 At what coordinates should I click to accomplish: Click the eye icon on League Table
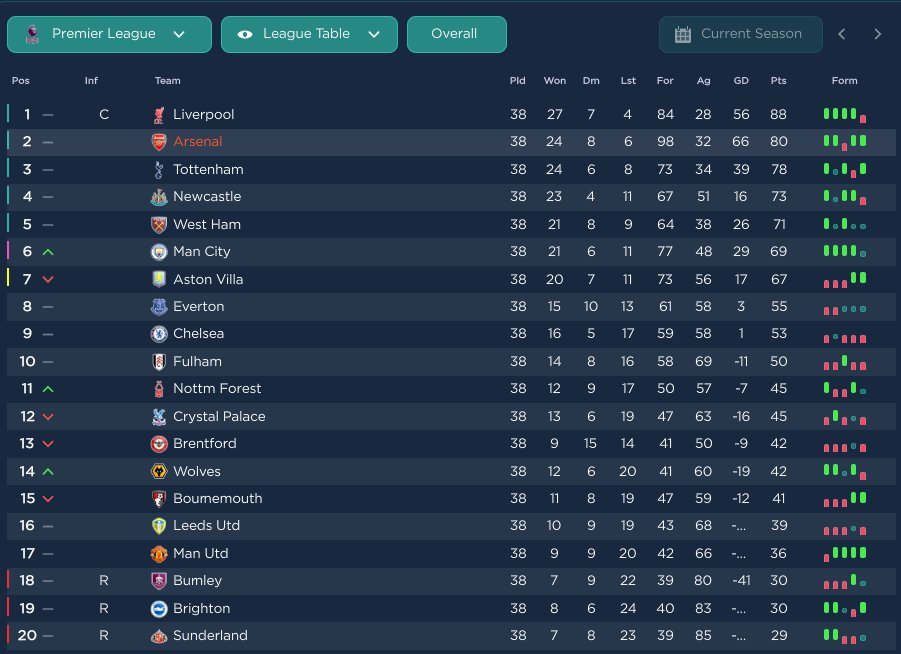pyautogui.click(x=245, y=34)
